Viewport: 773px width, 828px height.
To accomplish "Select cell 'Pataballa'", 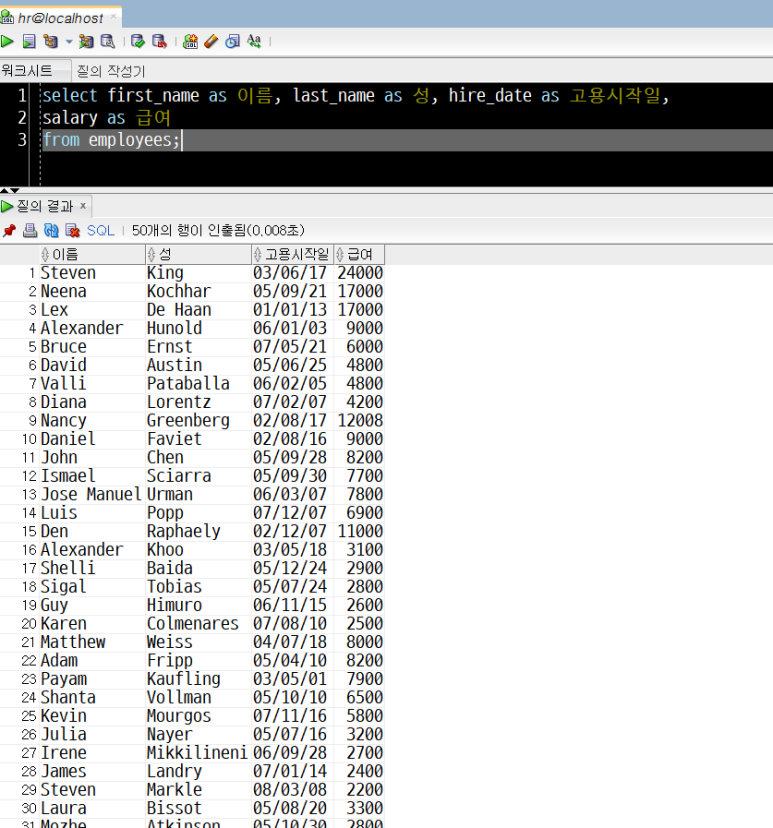I will [199, 384].
